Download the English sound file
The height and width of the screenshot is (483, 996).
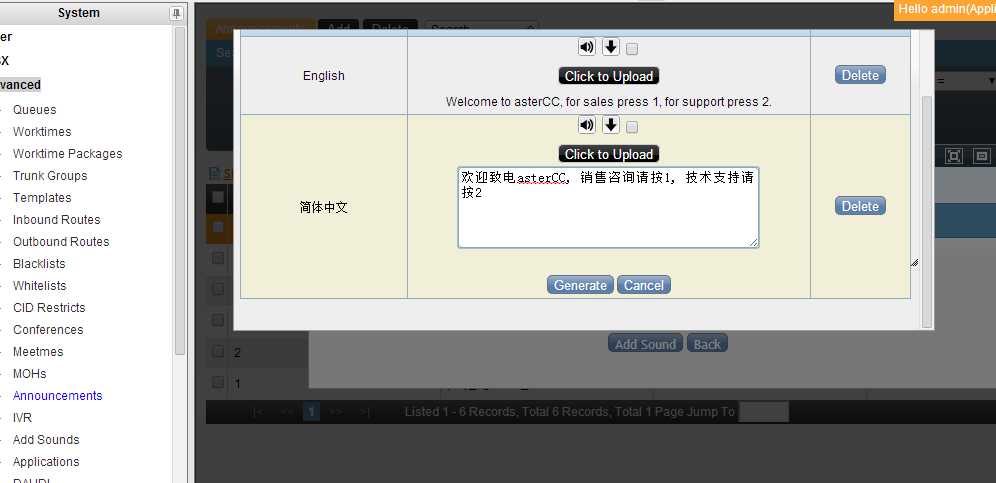[x=611, y=47]
